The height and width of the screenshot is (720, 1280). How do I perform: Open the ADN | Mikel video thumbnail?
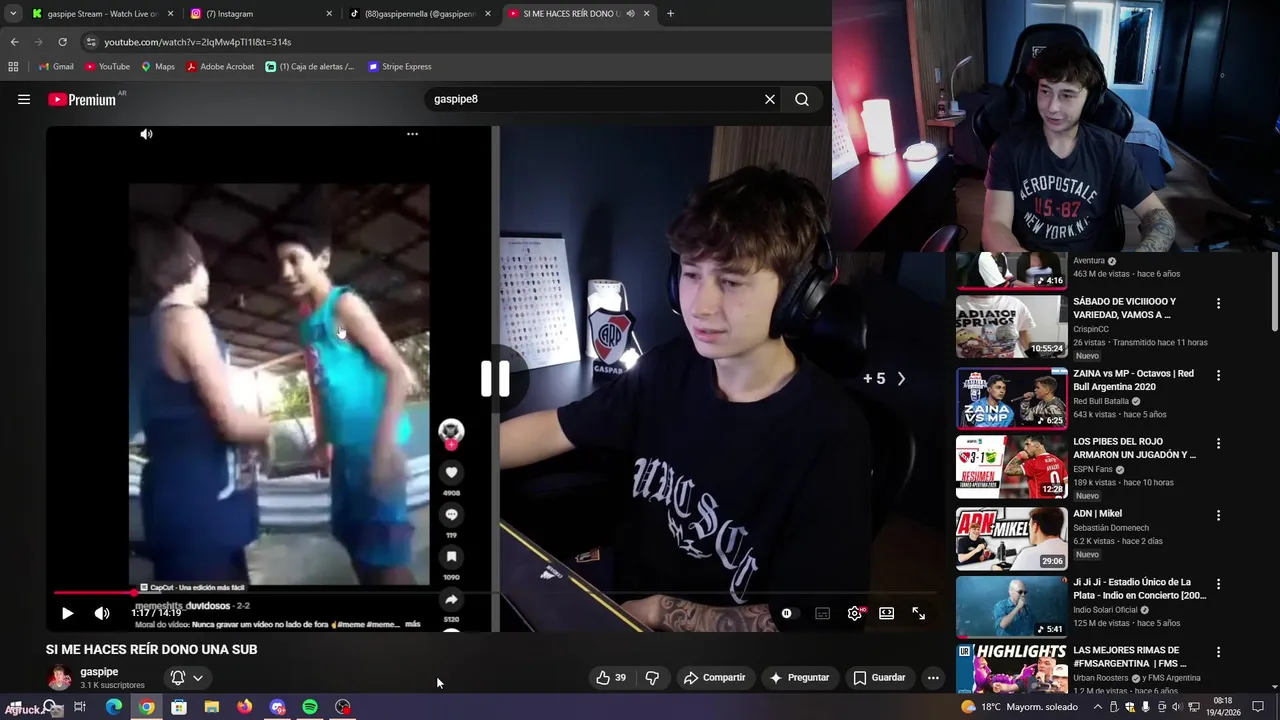1011,538
